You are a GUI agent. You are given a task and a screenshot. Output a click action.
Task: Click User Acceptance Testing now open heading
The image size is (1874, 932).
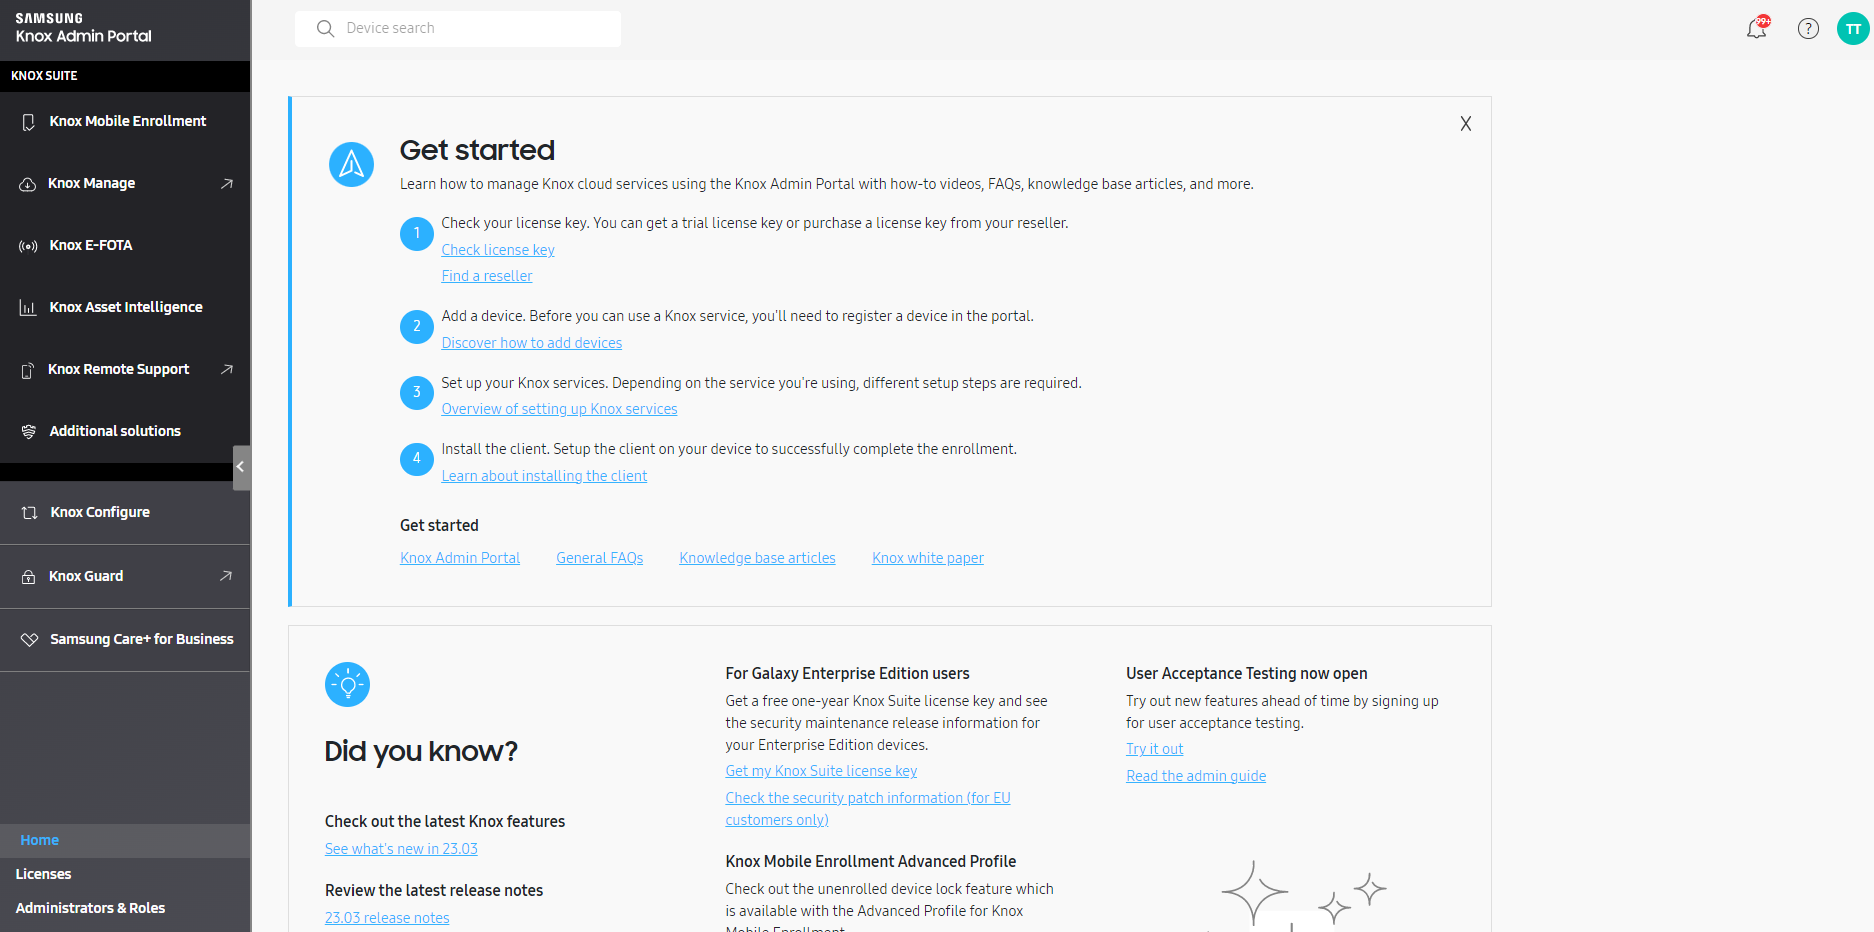(1247, 674)
